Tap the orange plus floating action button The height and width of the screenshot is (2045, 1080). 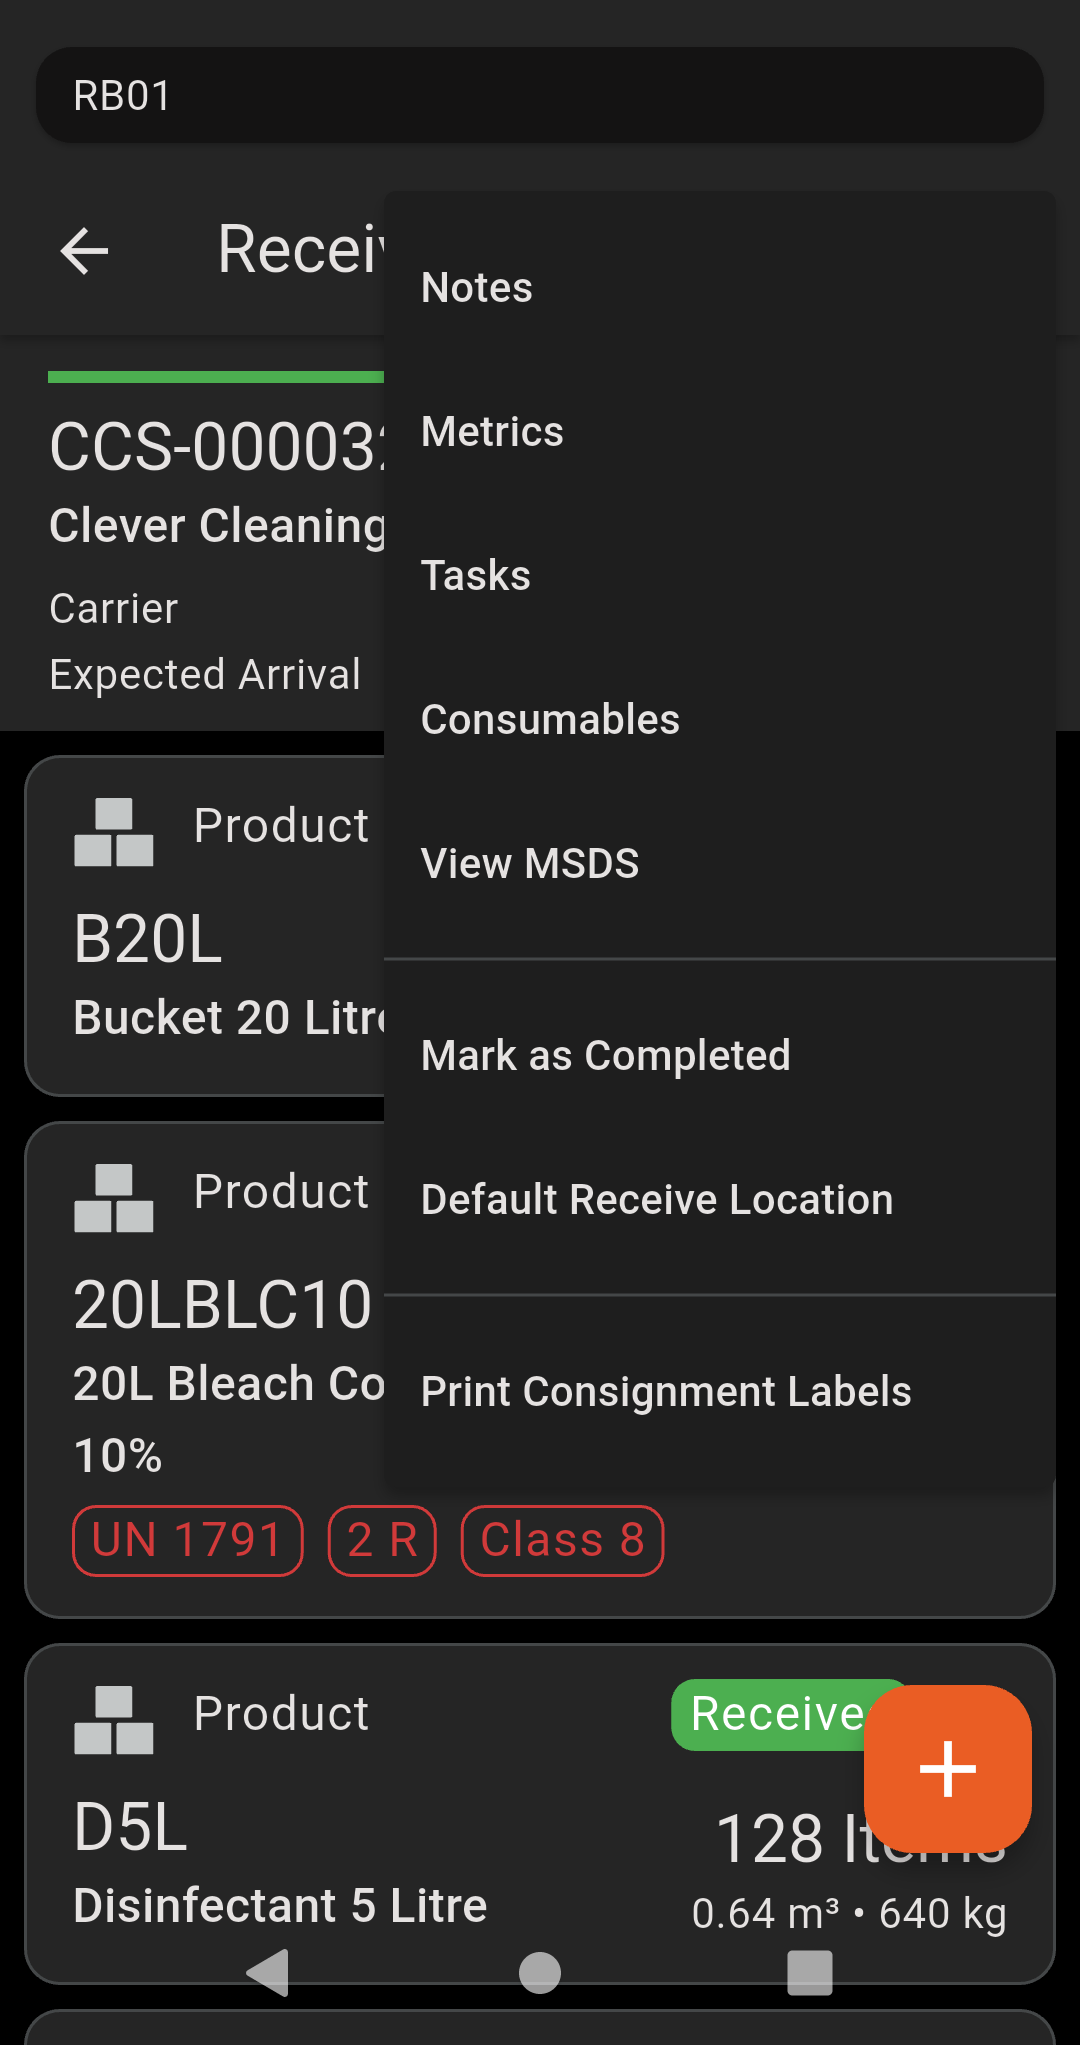pyautogui.click(x=947, y=1769)
